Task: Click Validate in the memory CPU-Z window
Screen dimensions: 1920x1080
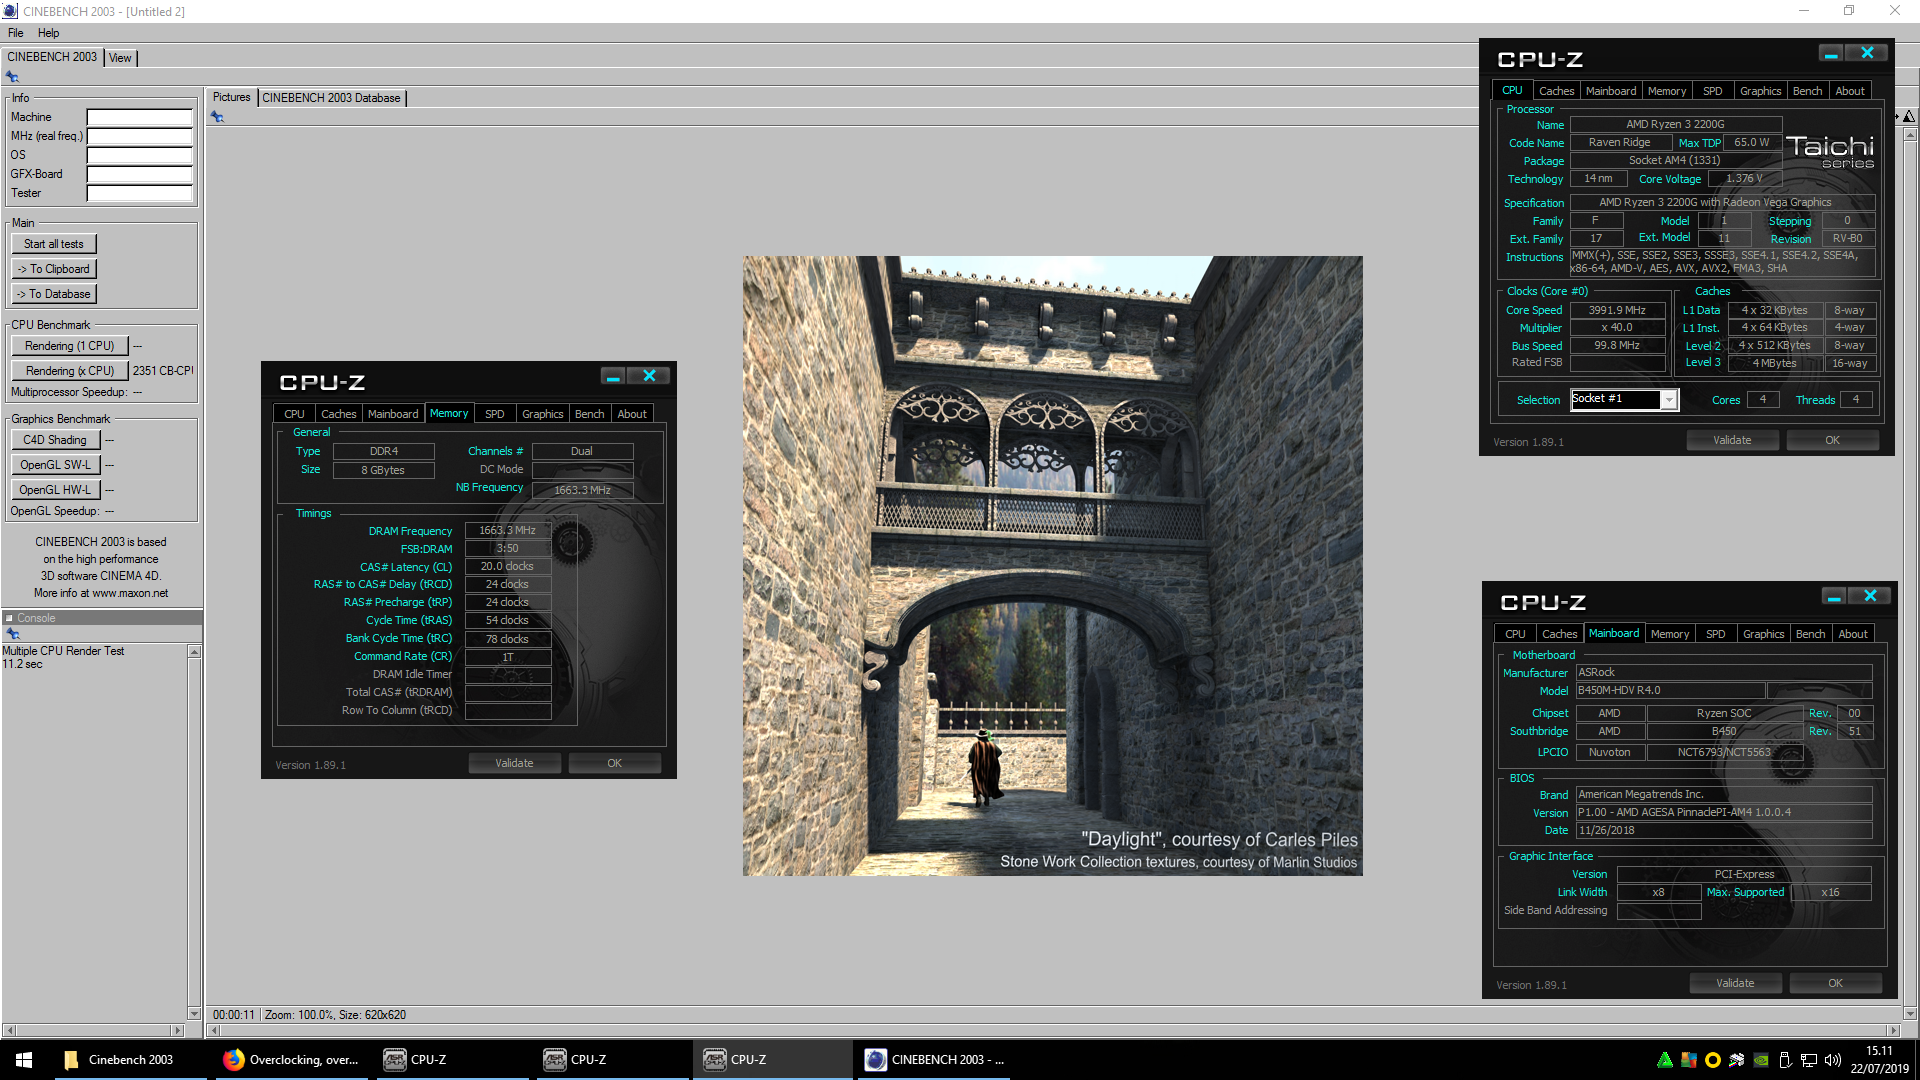Action: [x=514, y=763]
